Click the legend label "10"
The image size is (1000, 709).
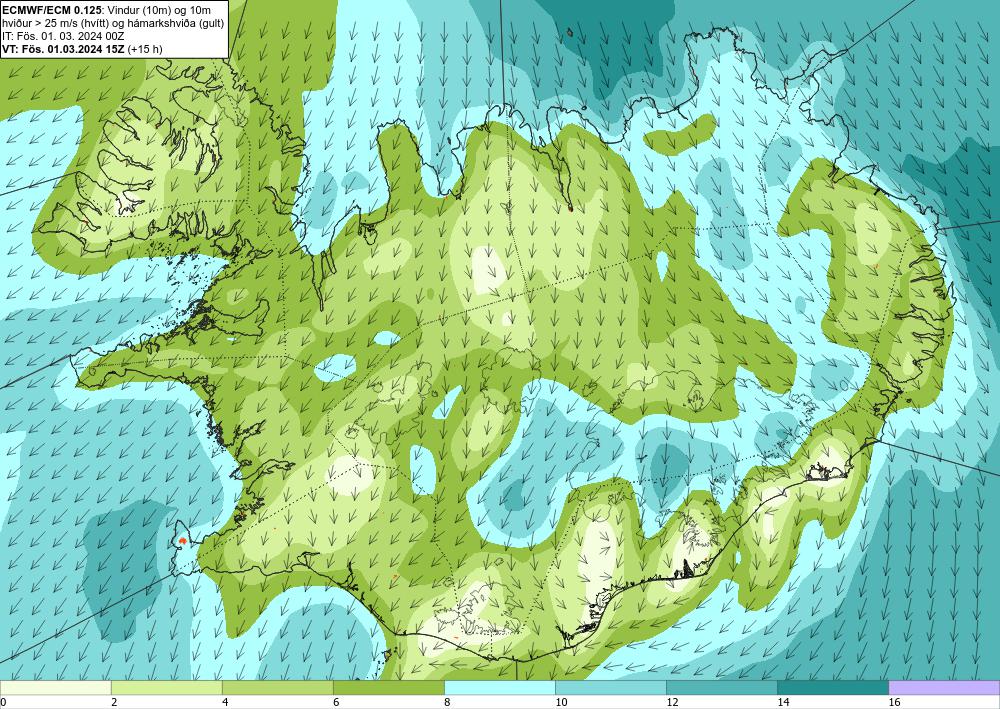[561, 703]
